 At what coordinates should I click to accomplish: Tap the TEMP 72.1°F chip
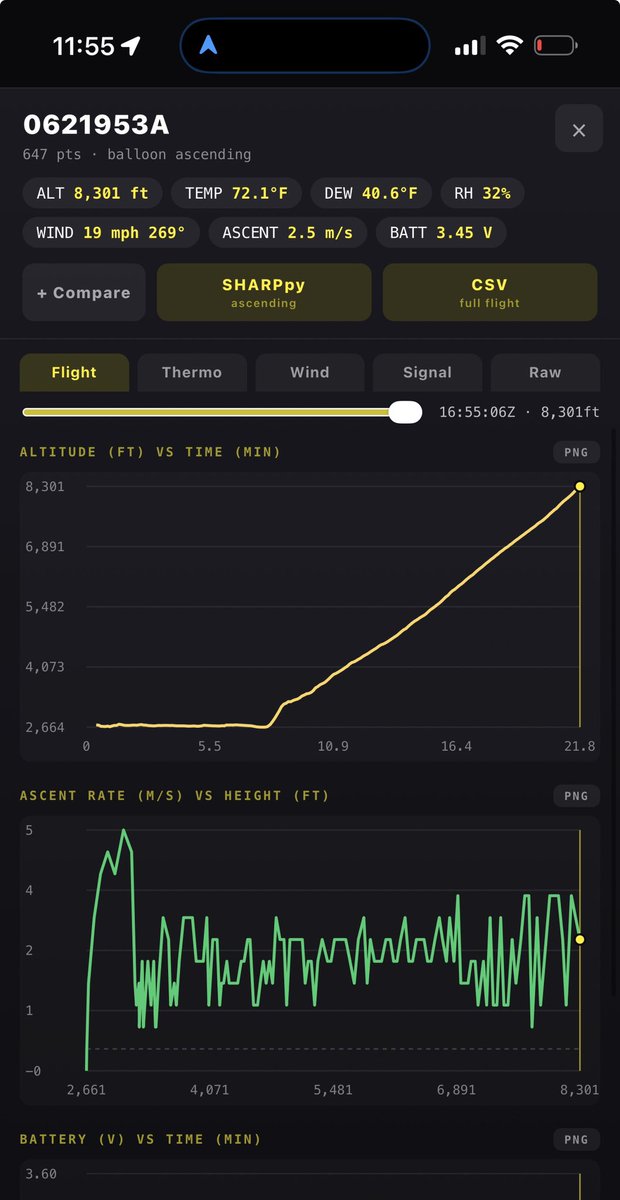[x=236, y=193]
